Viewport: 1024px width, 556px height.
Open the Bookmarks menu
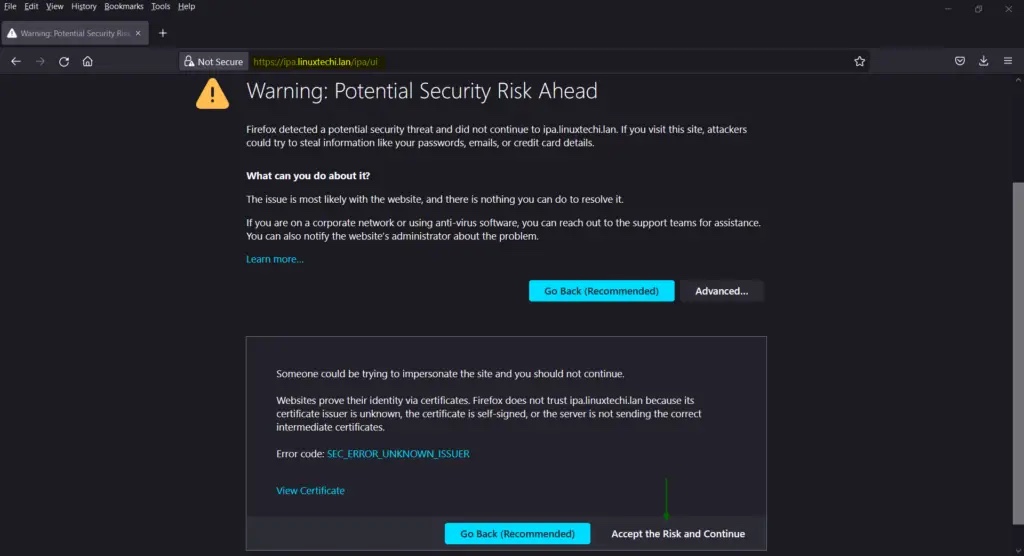[124, 6]
